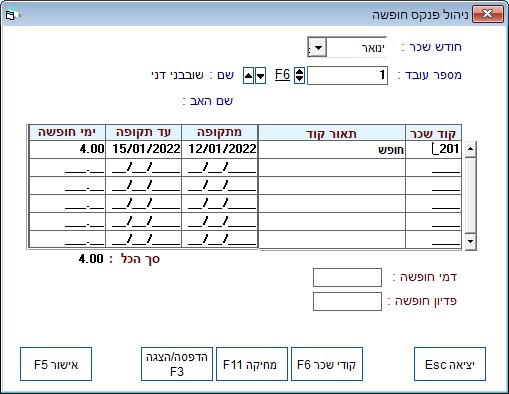Click the table scrollbar up arrow
The image size is (509, 394).
tap(470, 149)
